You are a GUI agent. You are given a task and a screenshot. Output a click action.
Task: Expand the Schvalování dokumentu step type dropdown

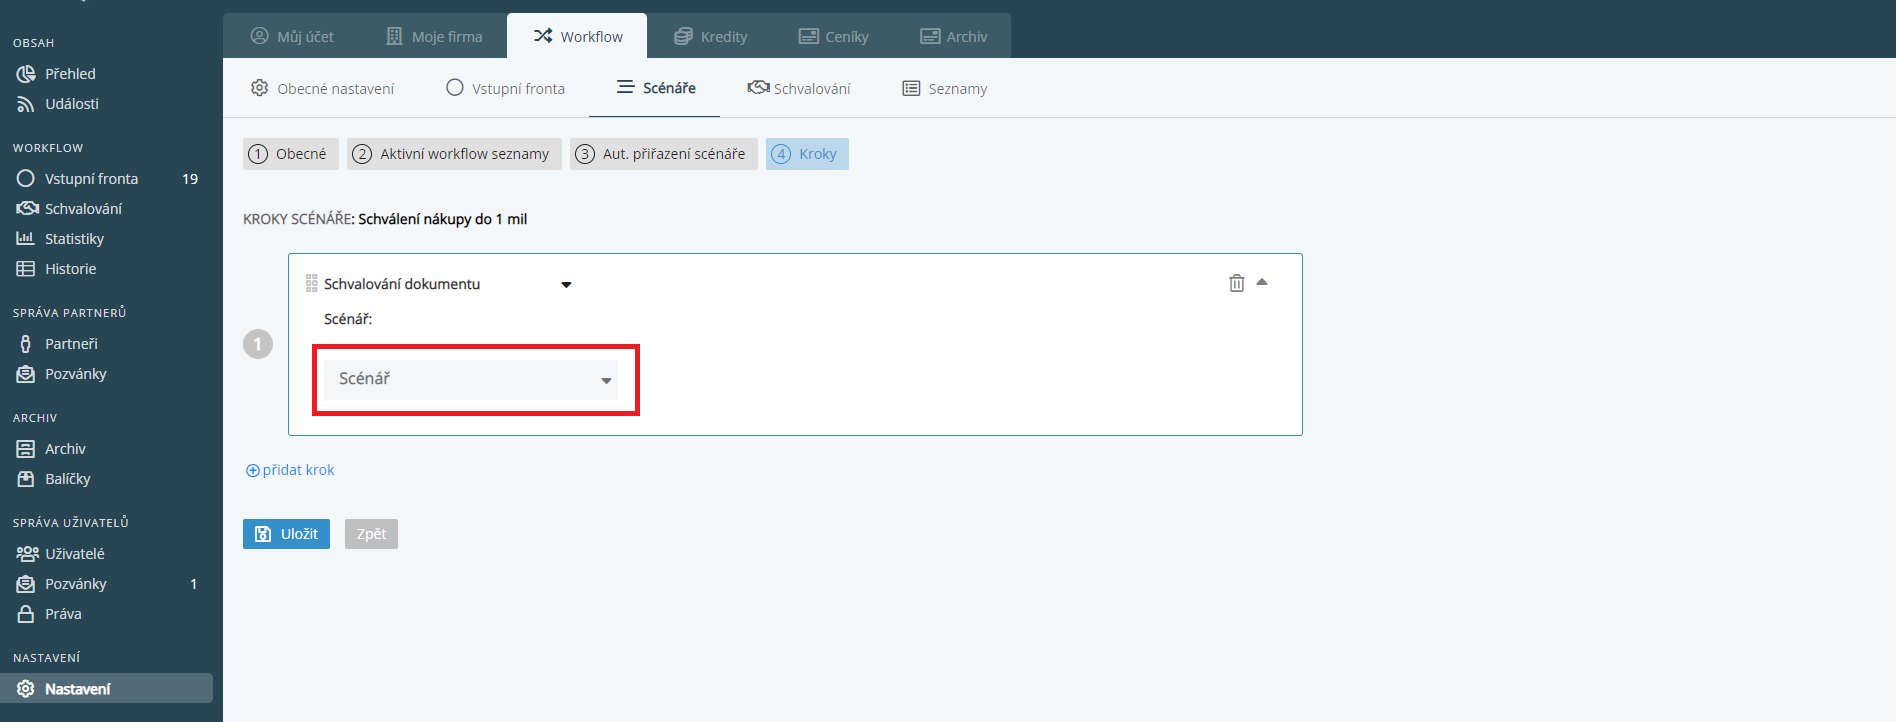566,285
